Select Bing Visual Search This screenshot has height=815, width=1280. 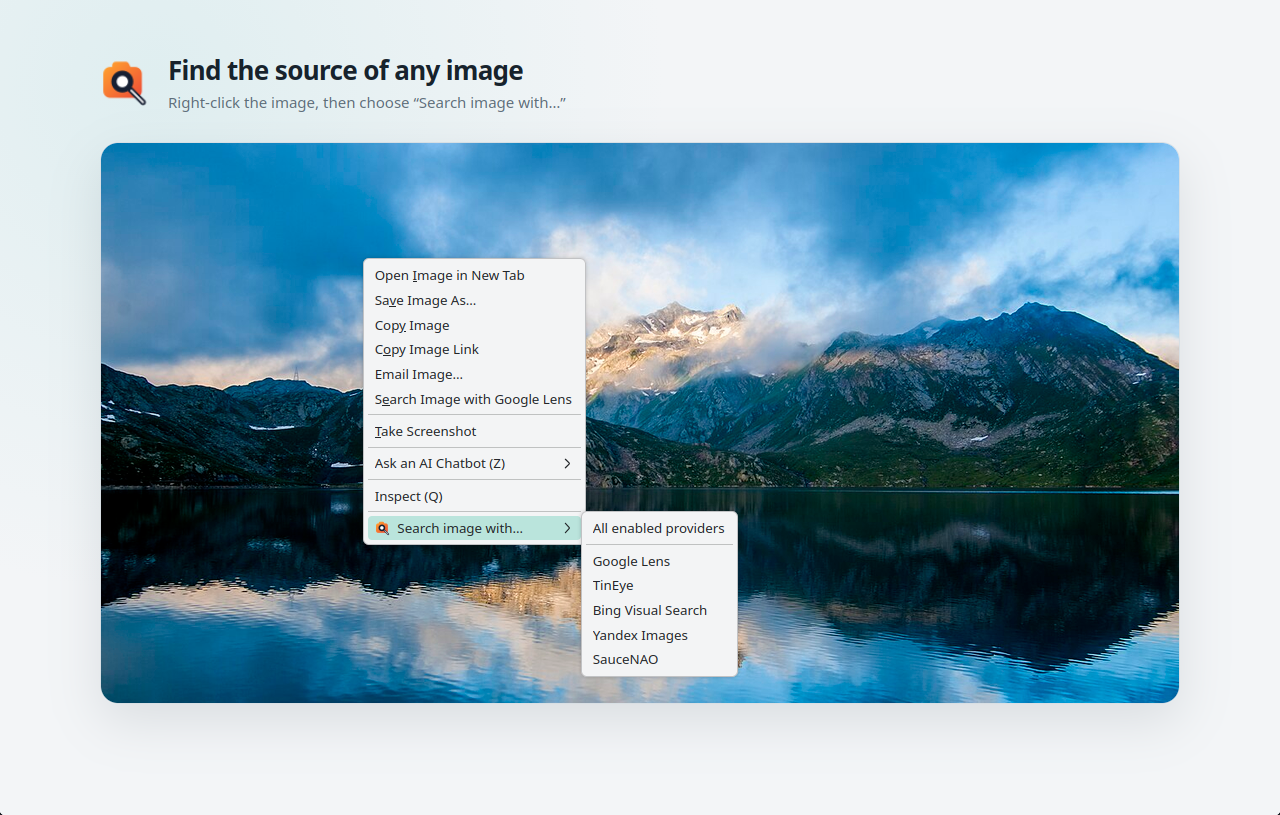point(659,610)
